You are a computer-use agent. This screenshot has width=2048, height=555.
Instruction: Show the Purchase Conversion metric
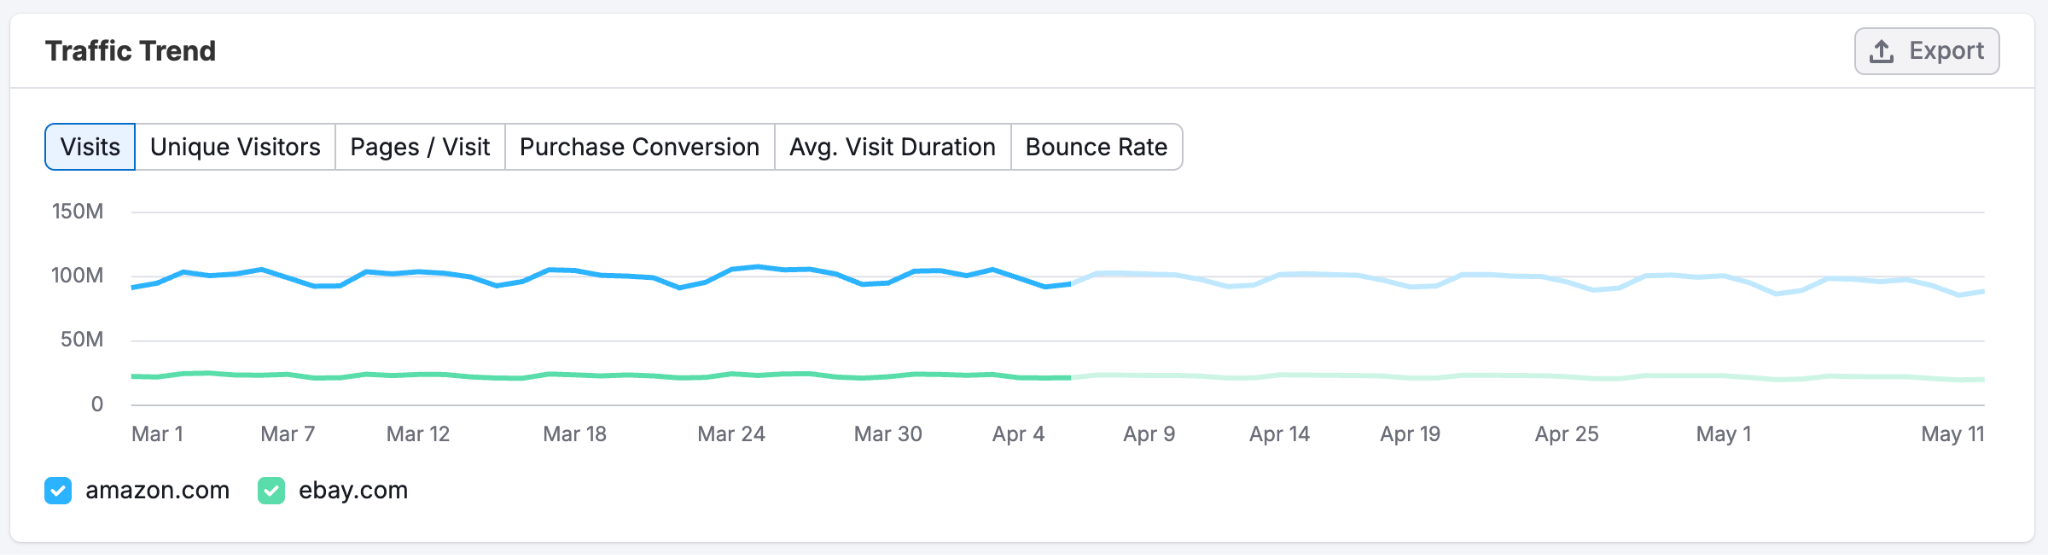[639, 147]
